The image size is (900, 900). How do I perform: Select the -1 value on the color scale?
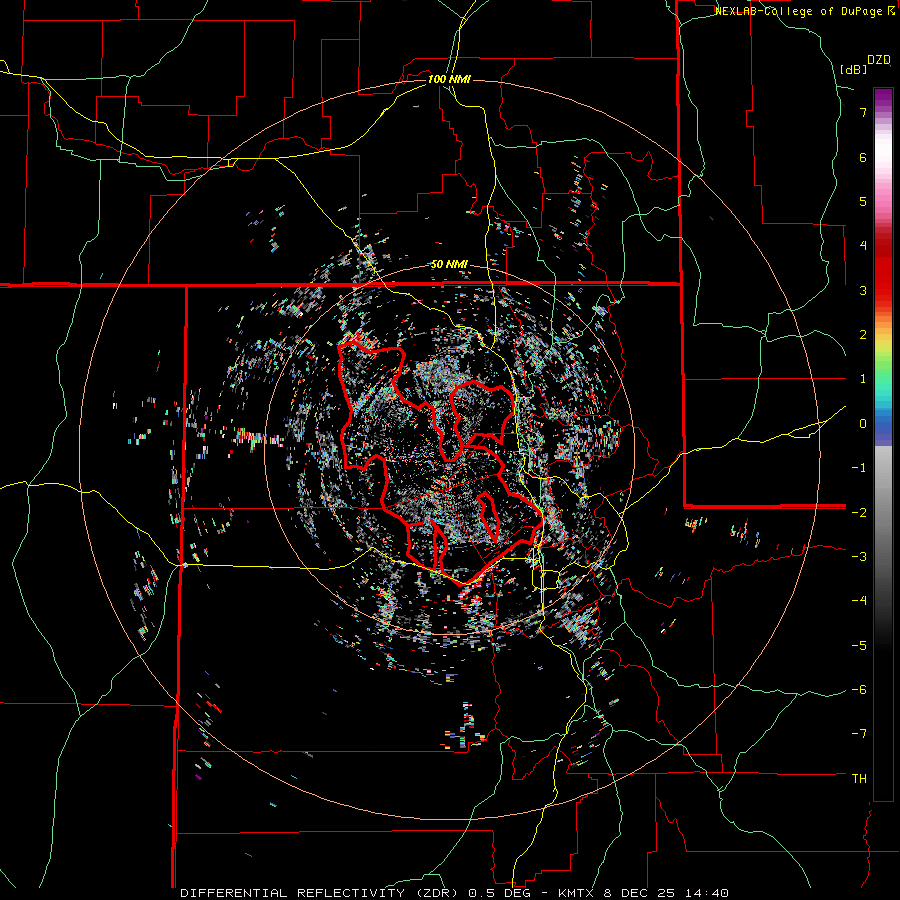[859, 468]
